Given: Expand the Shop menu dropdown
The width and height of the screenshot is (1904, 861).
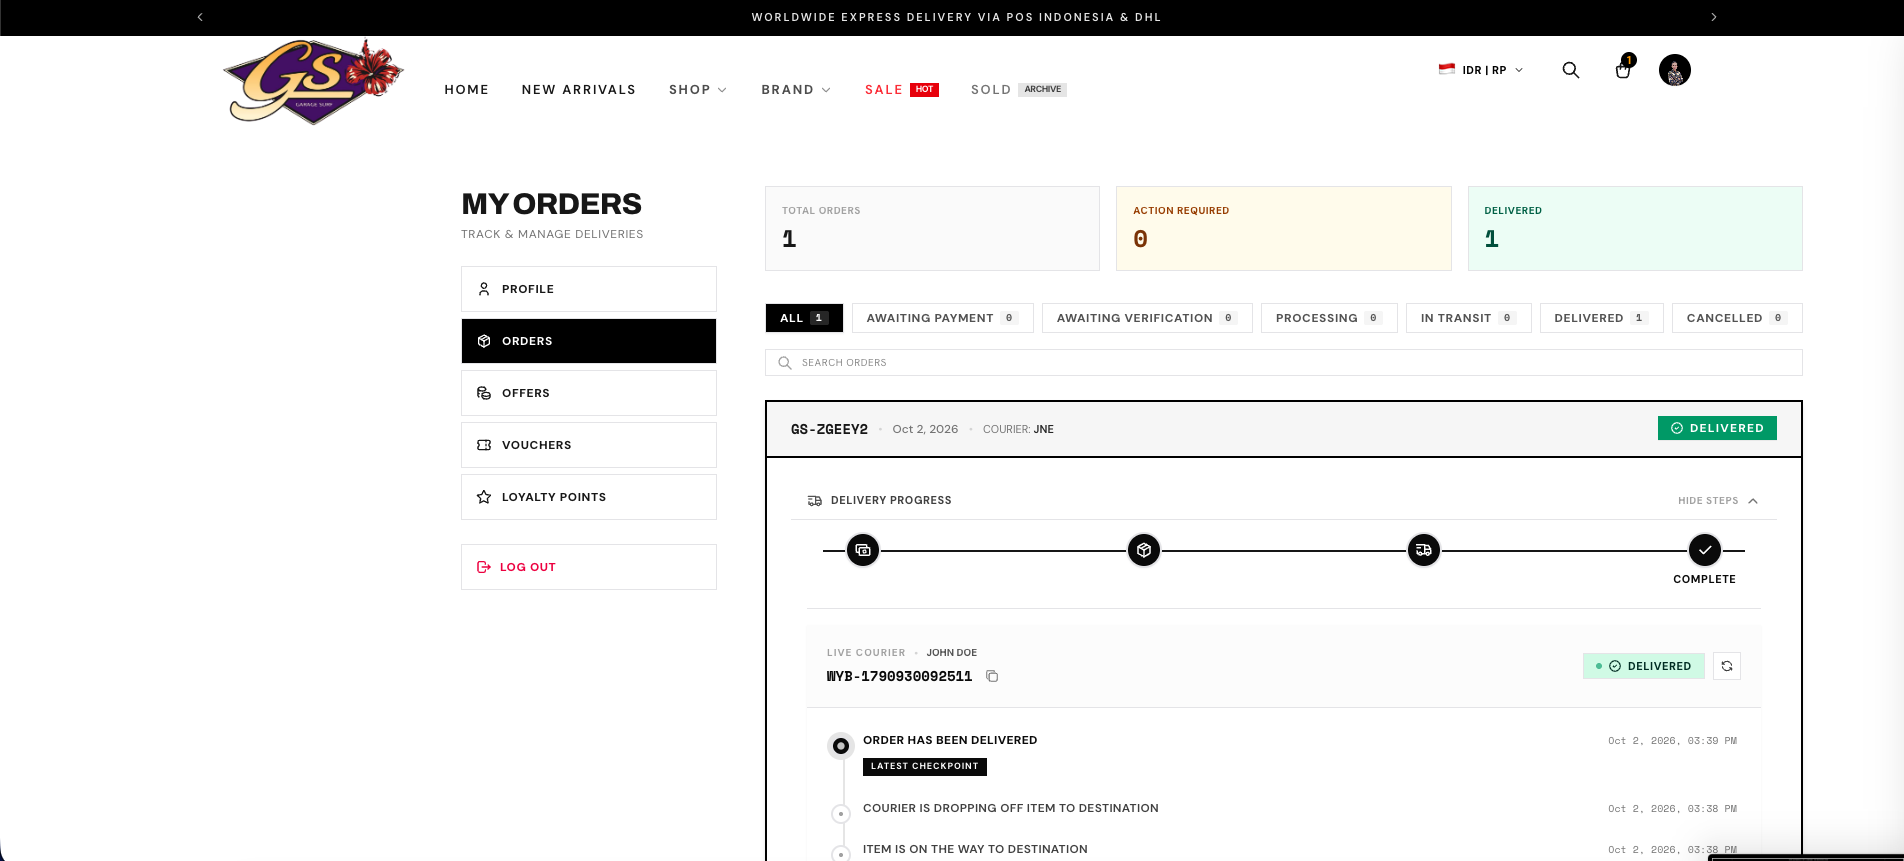Looking at the screenshot, I should click(x=698, y=90).
